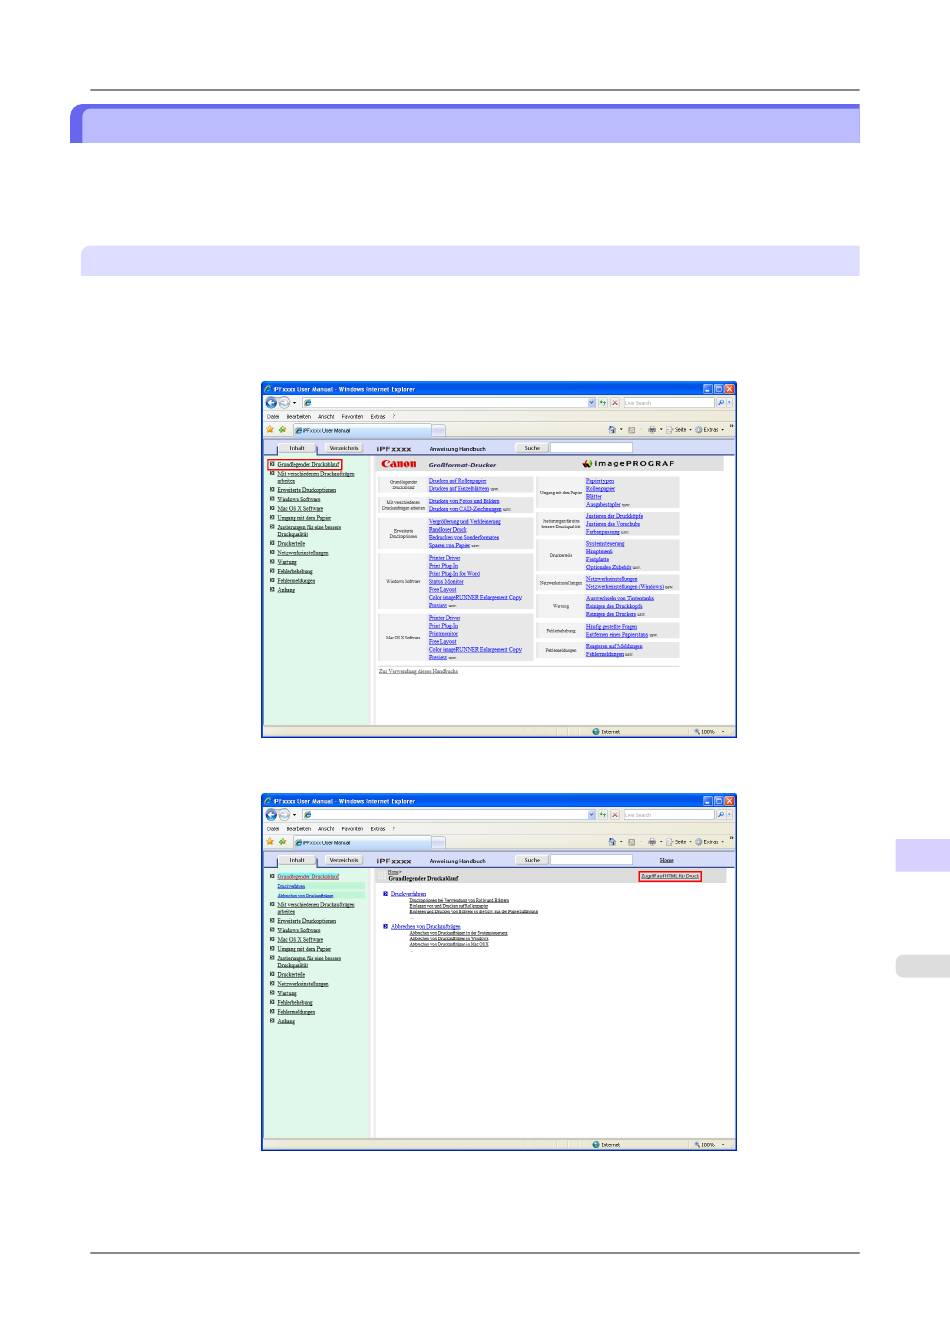Click the text field beside Suche in the Druckablauf detail window

pyautogui.click(x=591, y=860)
